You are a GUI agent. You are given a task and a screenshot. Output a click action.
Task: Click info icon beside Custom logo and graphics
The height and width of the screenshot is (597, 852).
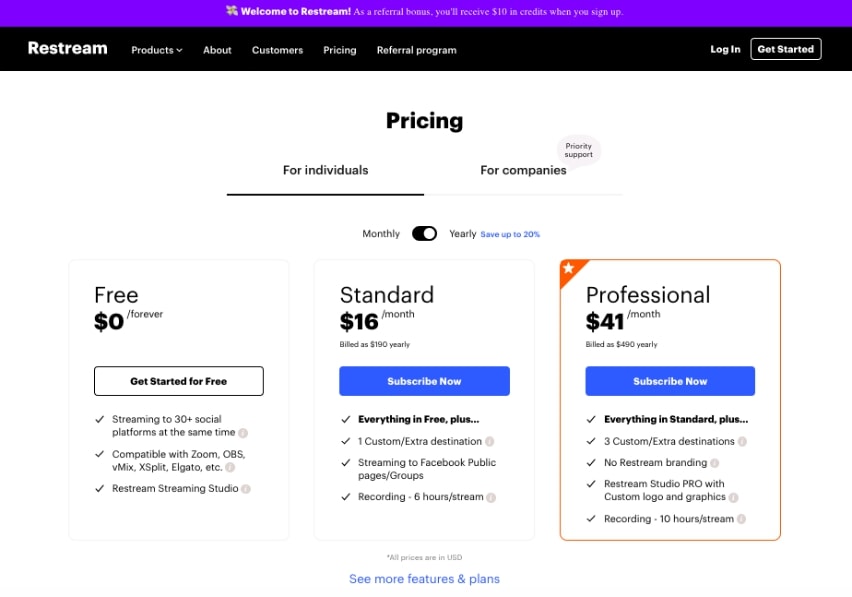(x=734, y=498)
